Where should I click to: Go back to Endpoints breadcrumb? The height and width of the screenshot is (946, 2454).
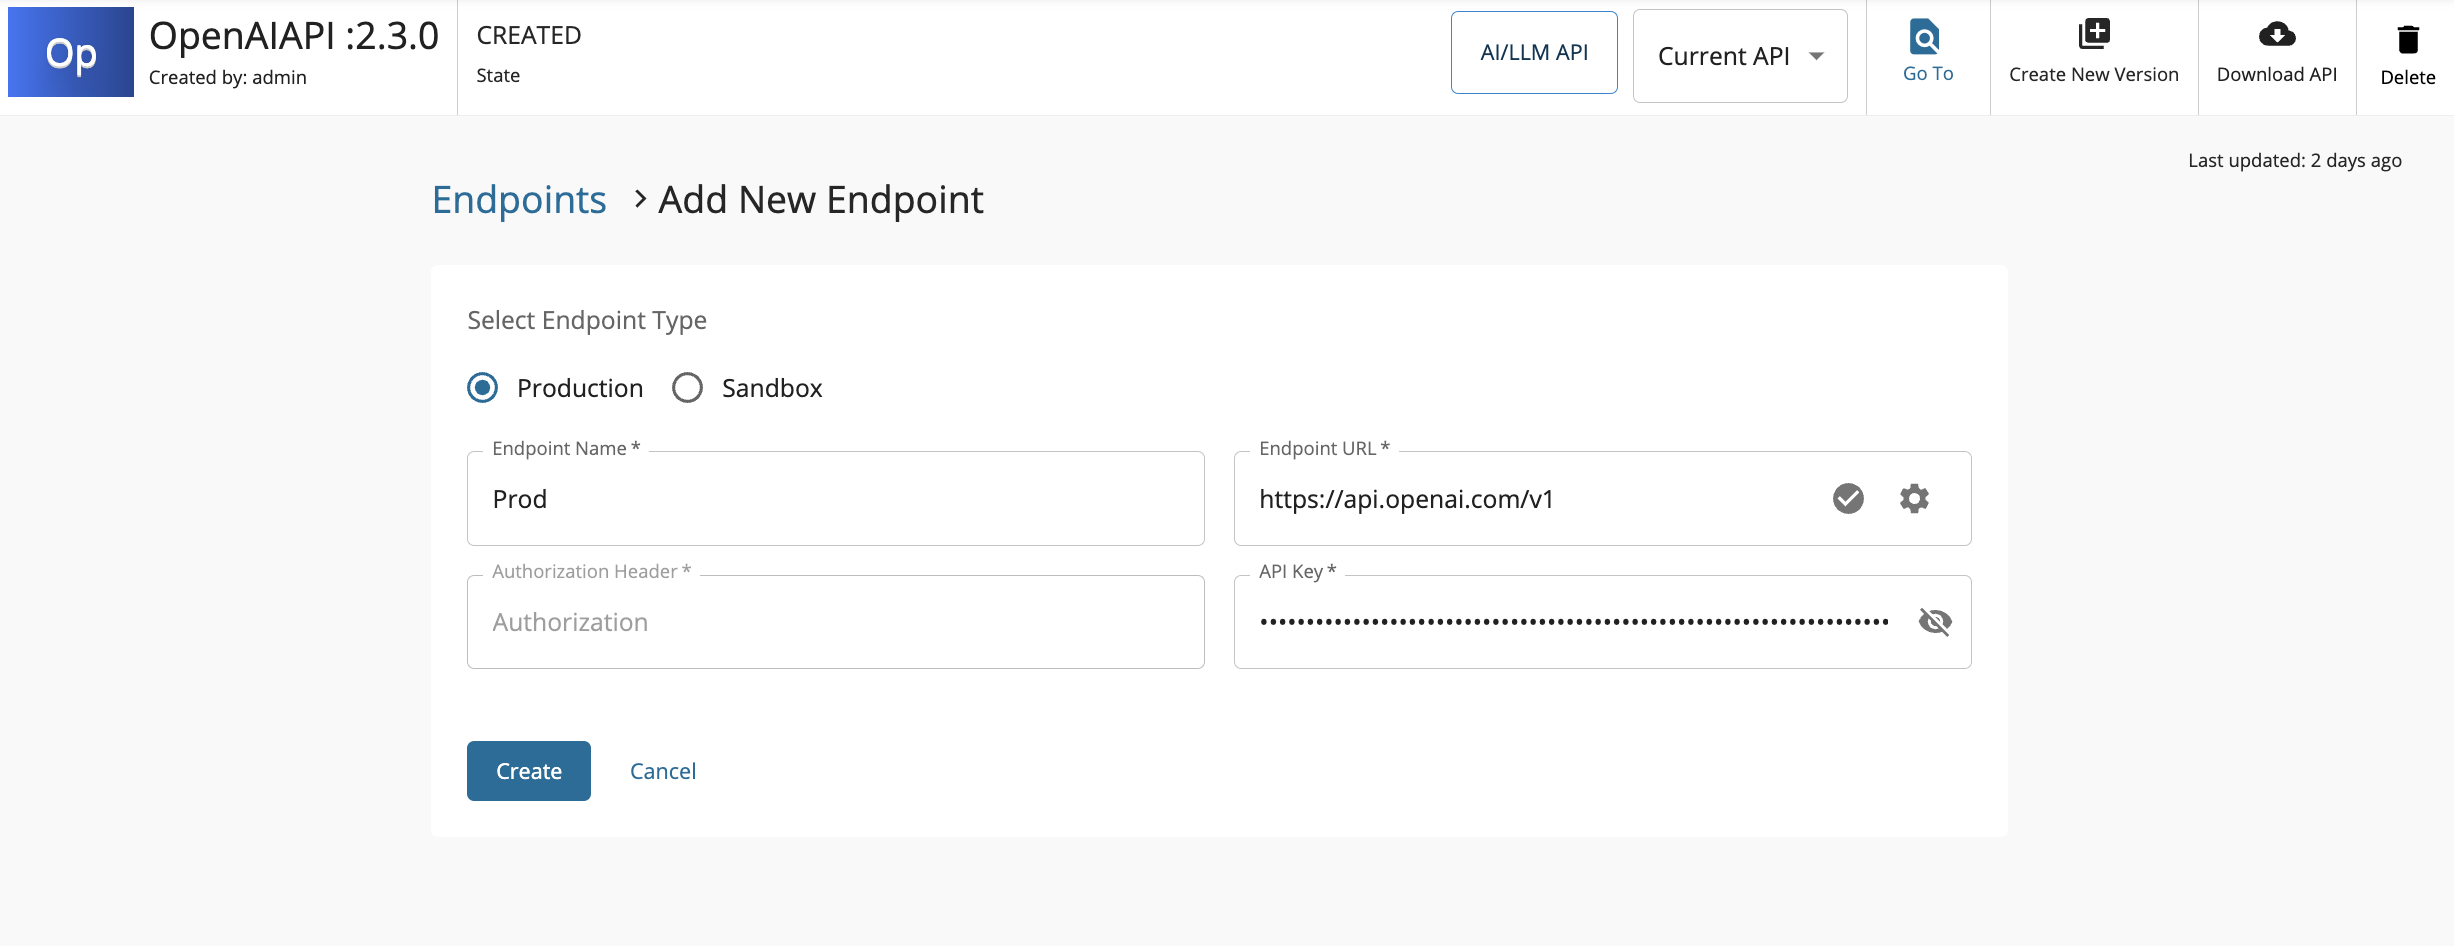[x=519, y=200]
